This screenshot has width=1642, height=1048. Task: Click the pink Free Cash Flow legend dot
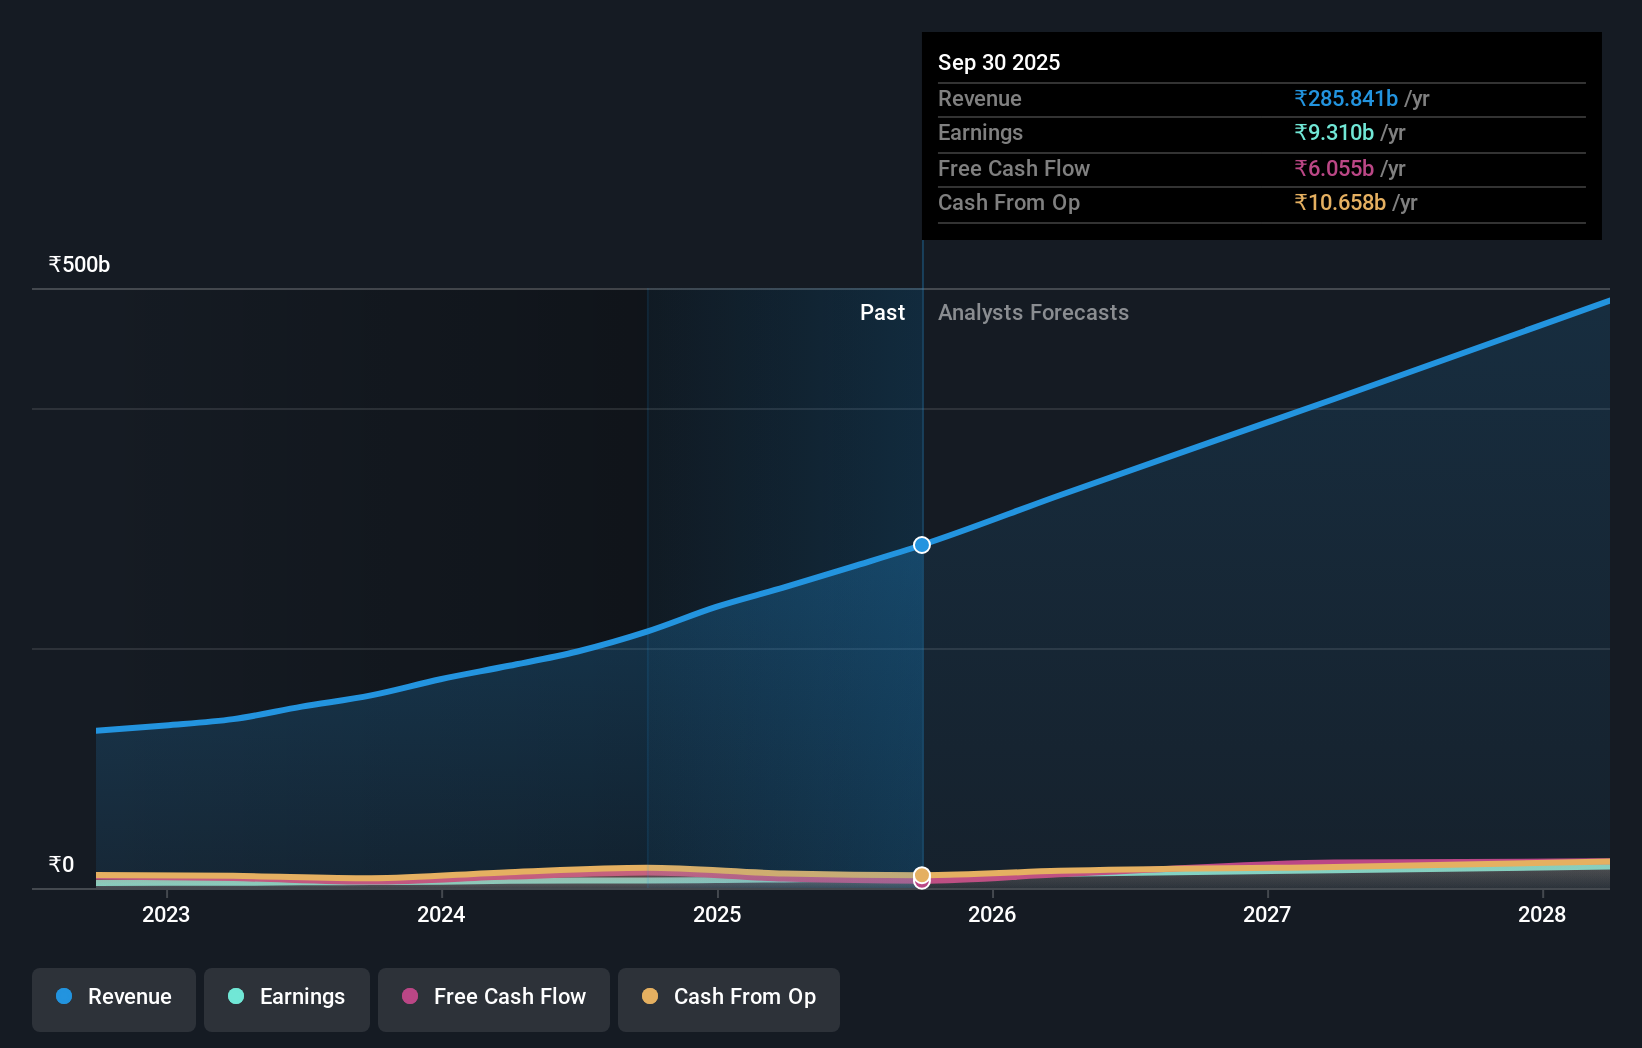tap(408, 996)
